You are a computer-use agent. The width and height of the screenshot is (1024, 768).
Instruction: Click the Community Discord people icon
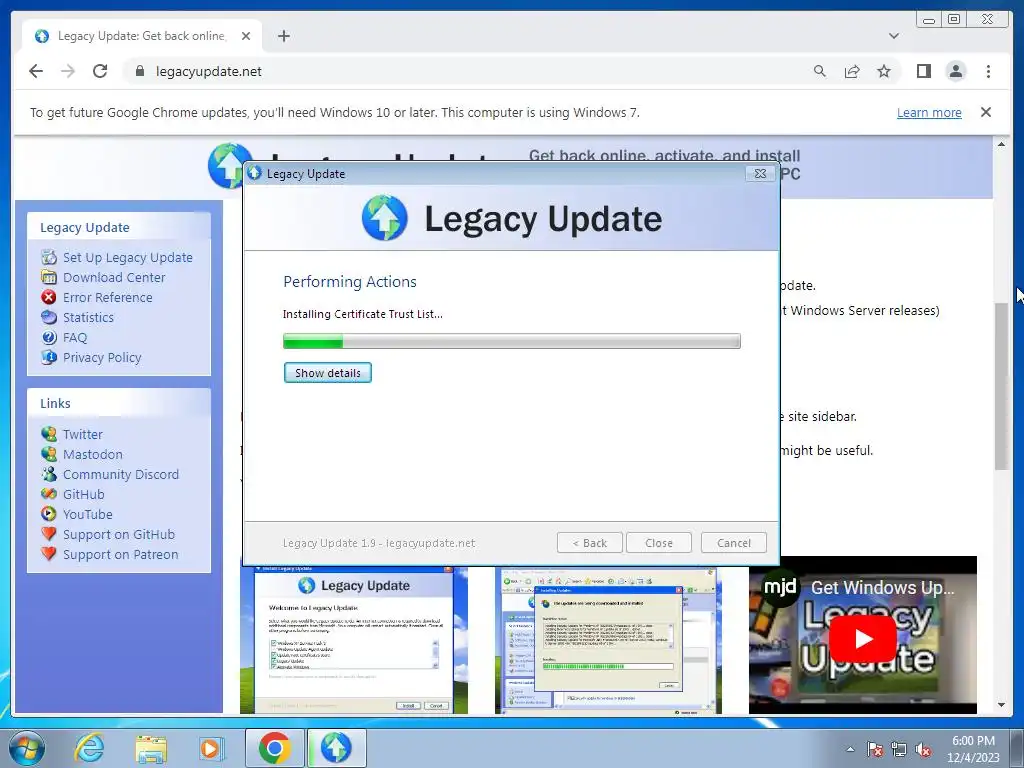pos(49,474)
